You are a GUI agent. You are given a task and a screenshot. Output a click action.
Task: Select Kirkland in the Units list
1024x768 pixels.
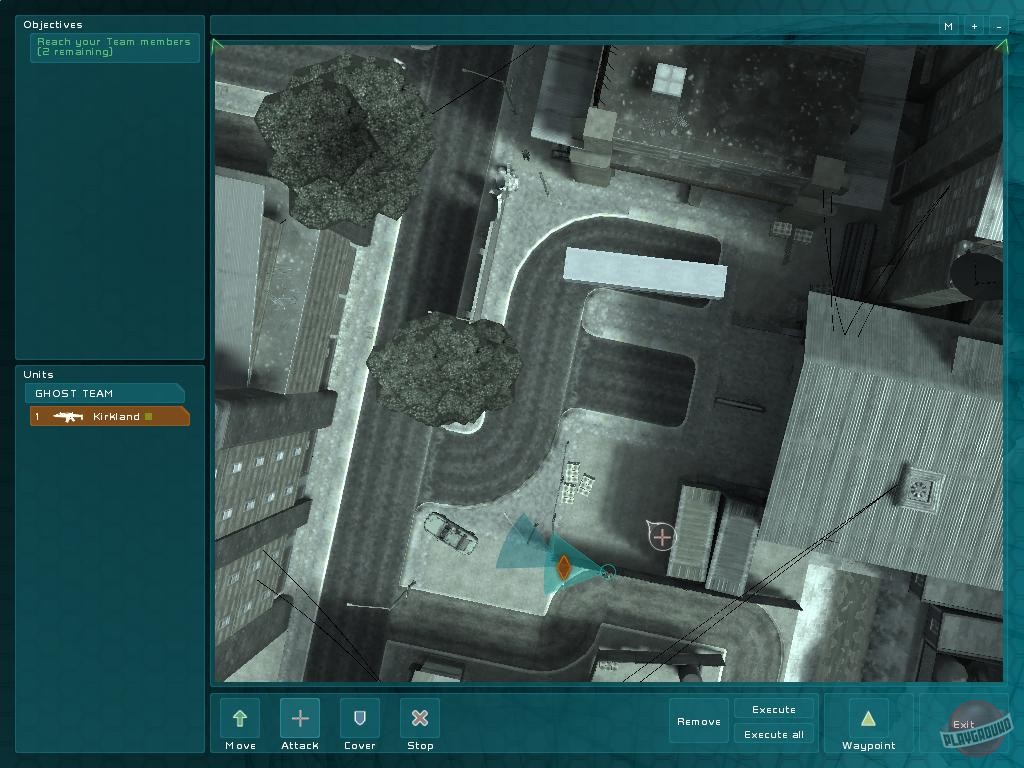(116, 417)
